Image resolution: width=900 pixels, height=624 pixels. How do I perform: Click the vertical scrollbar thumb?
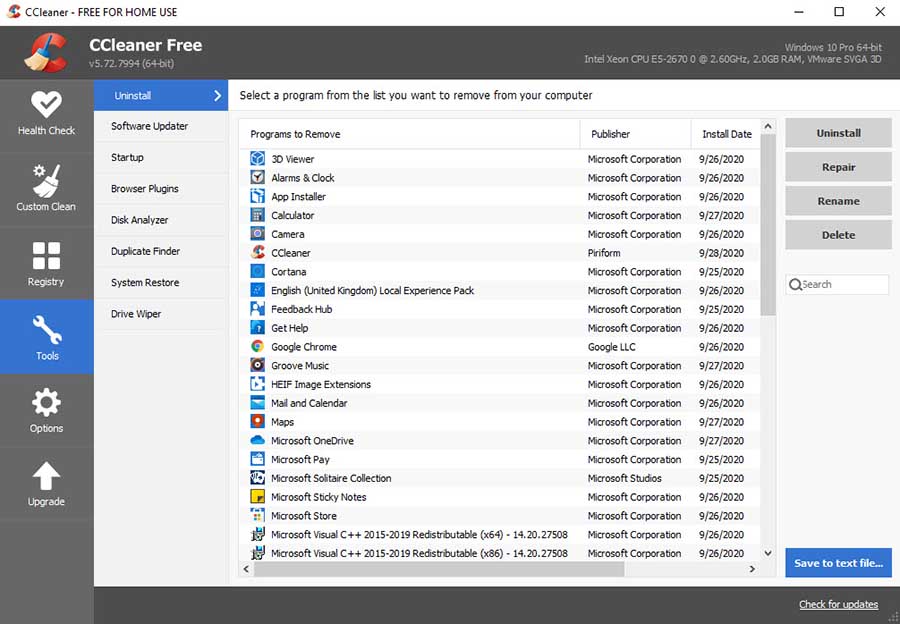pos(768,224)
